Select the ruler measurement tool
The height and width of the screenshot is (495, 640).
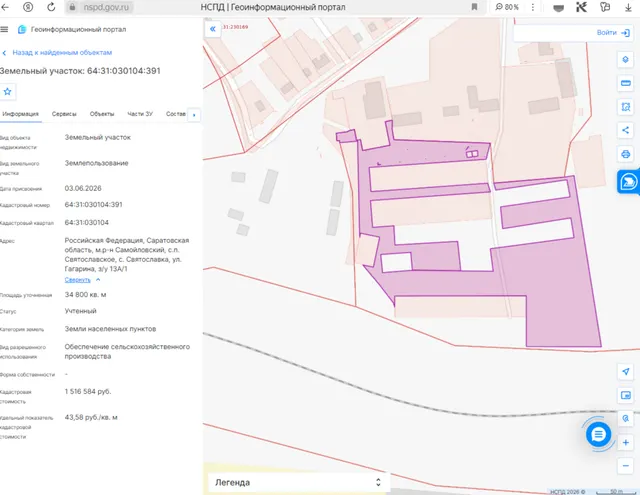click(x=625, y=83)
